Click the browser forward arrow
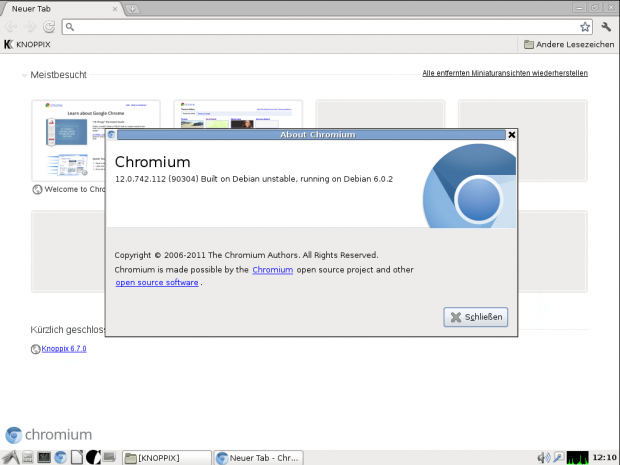 [x=30, y=26]
